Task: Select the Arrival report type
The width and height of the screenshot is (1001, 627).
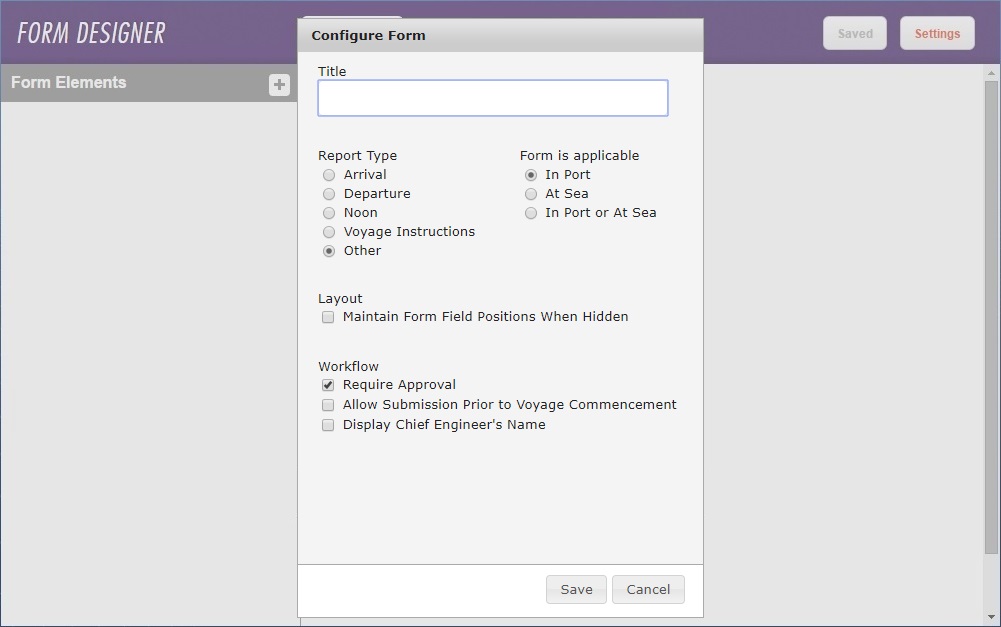Action: coord(329,174)
